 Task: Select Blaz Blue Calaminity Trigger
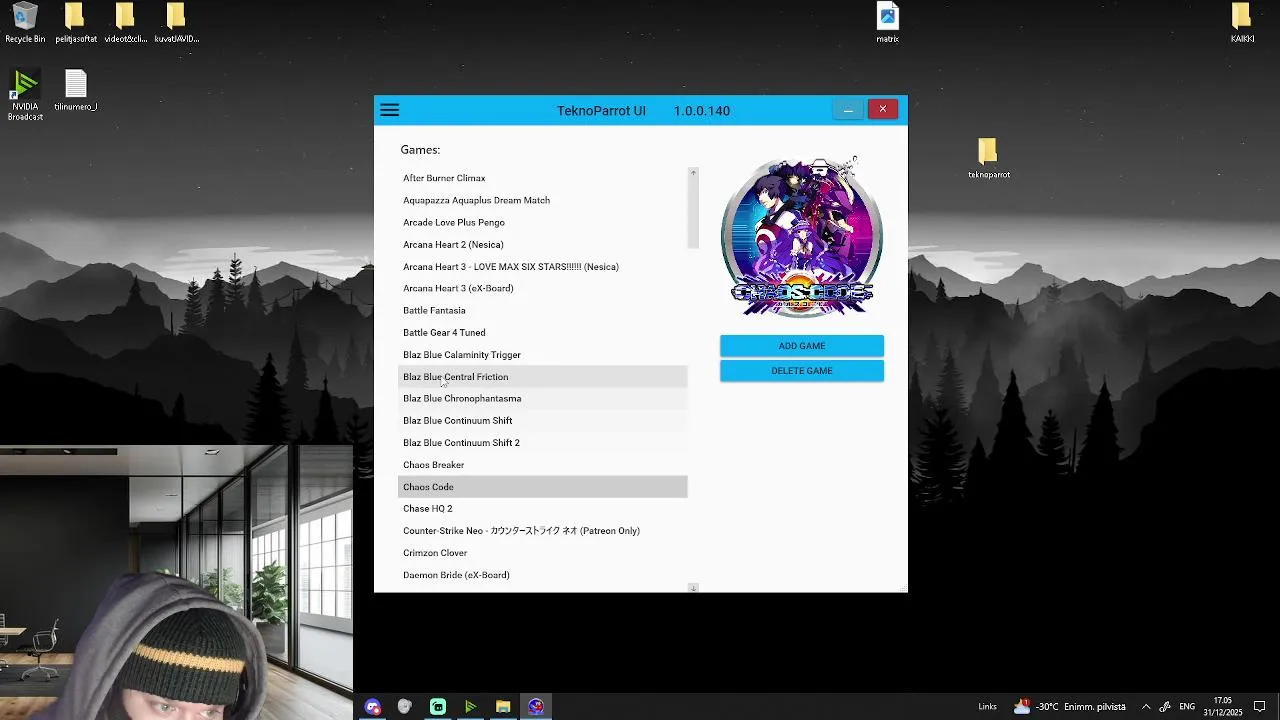coord(543,354)
